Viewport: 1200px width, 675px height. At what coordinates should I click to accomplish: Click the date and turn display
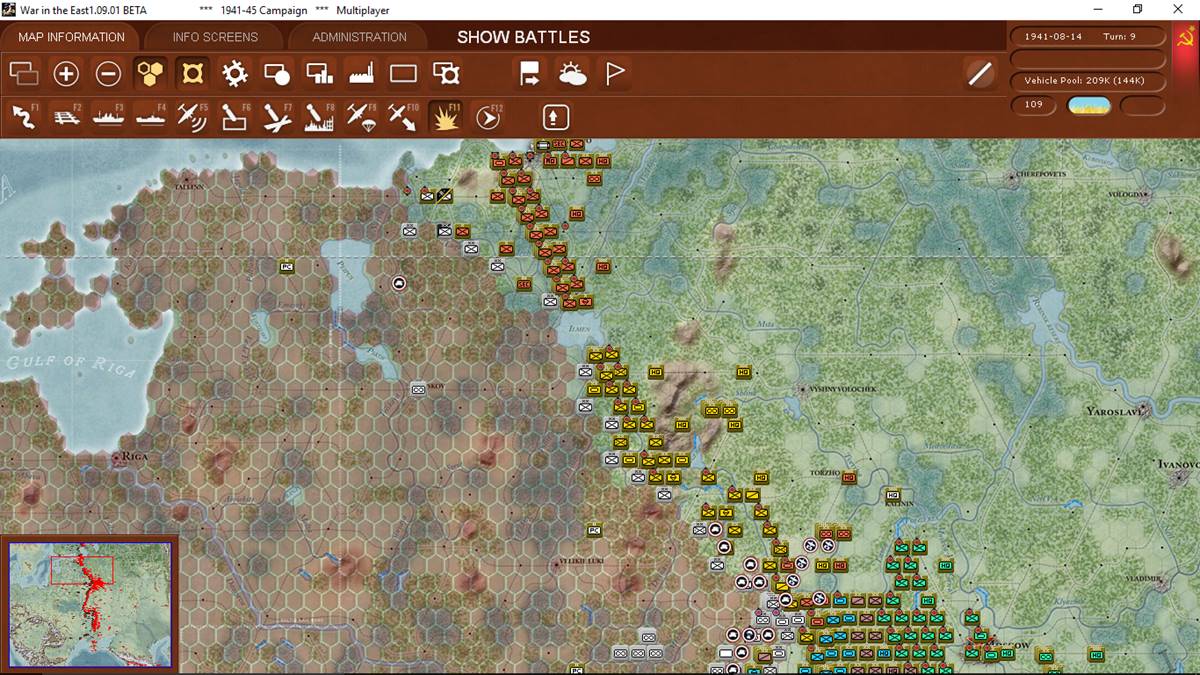[1088, 36]
